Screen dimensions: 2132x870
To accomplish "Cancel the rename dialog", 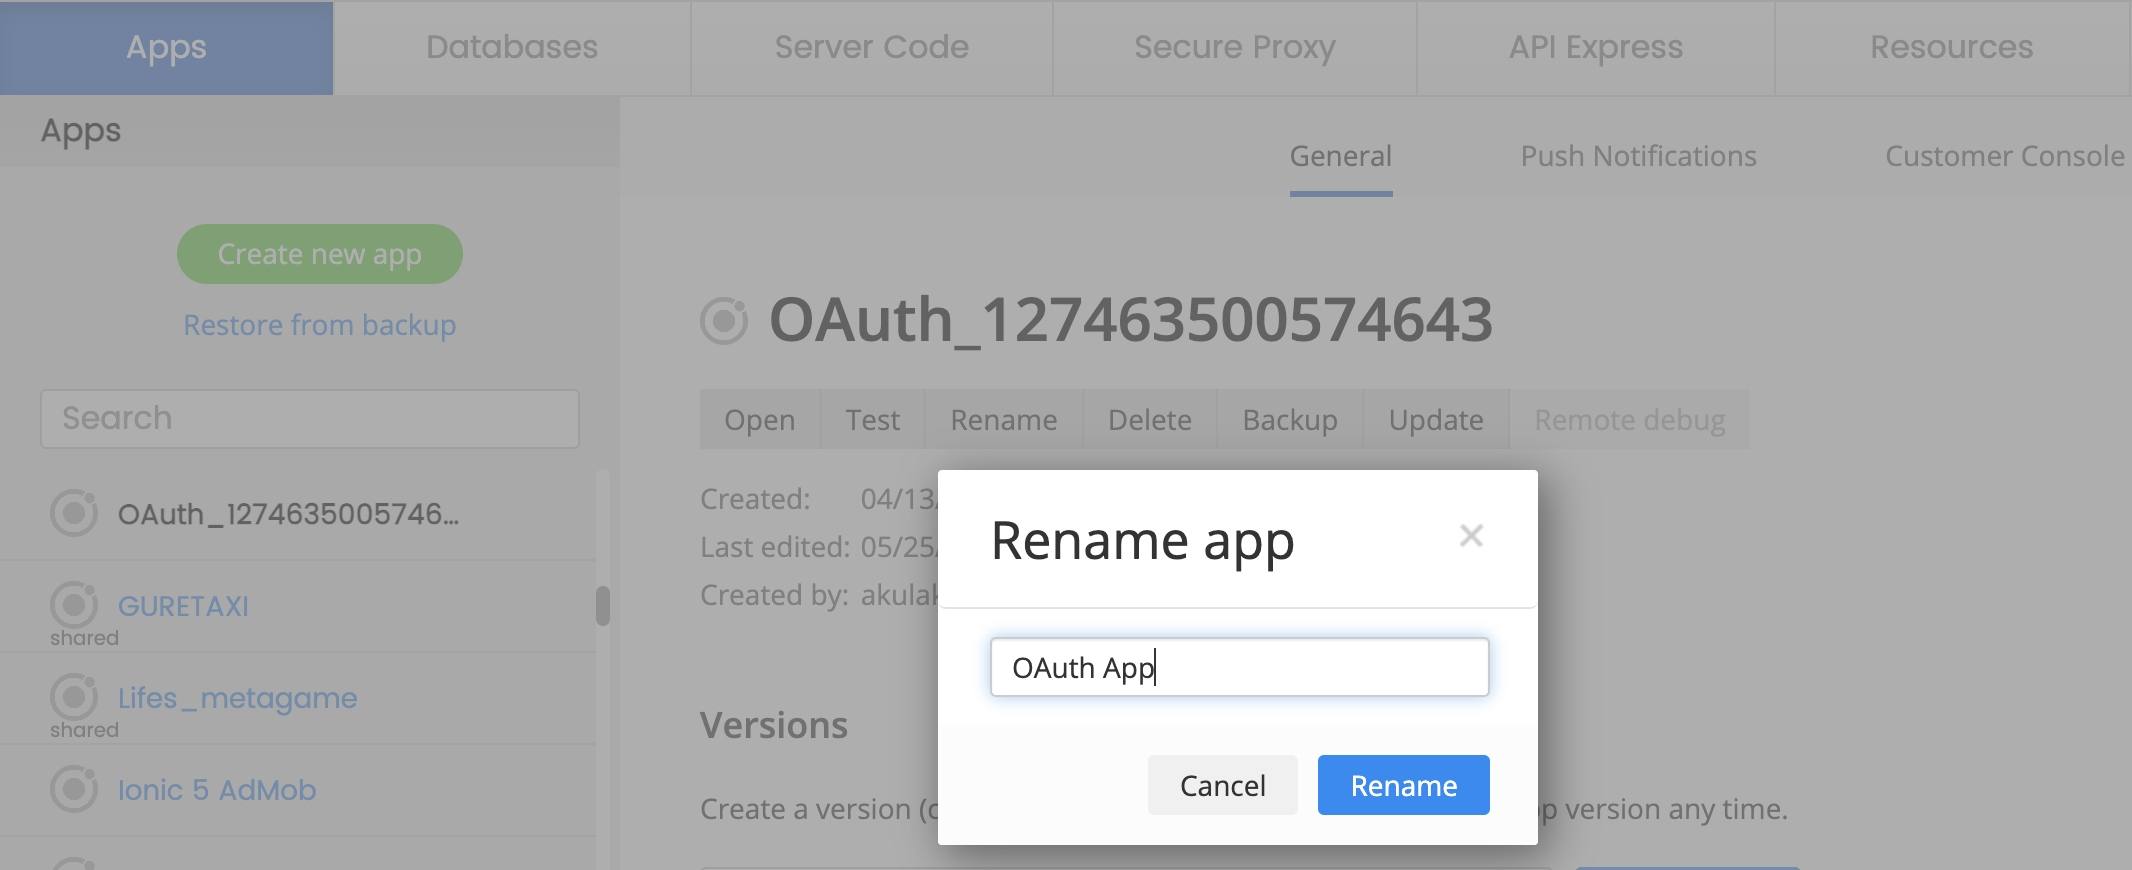I will pyautogui.click(x=1222, y=785).
